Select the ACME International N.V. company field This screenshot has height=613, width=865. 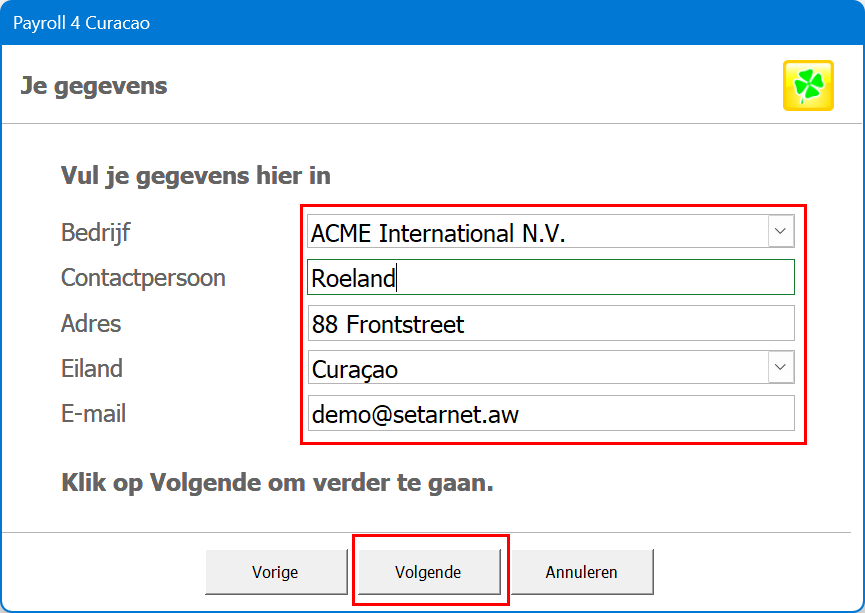click(537, 233)
